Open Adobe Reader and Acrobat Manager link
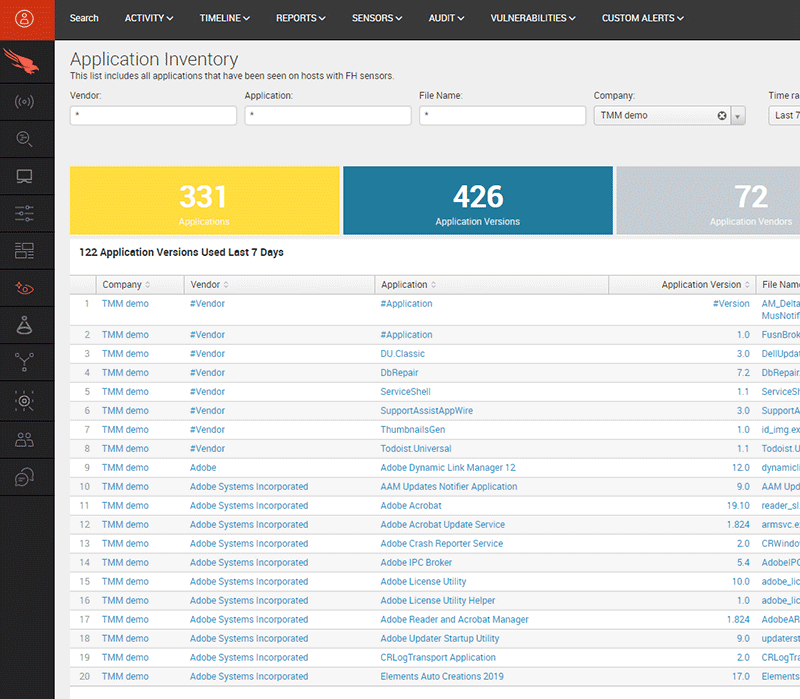The image size is (800, 699). (455, 619)
